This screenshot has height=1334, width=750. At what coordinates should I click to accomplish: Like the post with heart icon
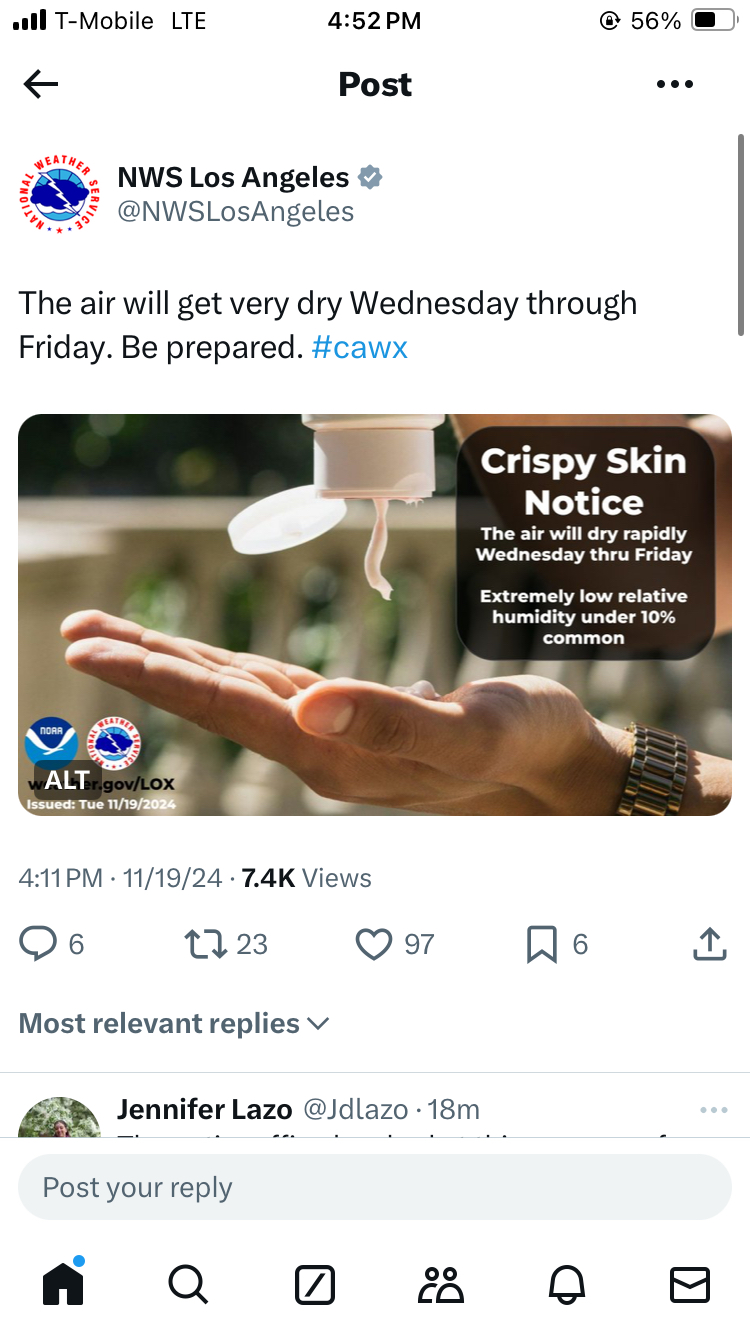click(x=374, y=944)
